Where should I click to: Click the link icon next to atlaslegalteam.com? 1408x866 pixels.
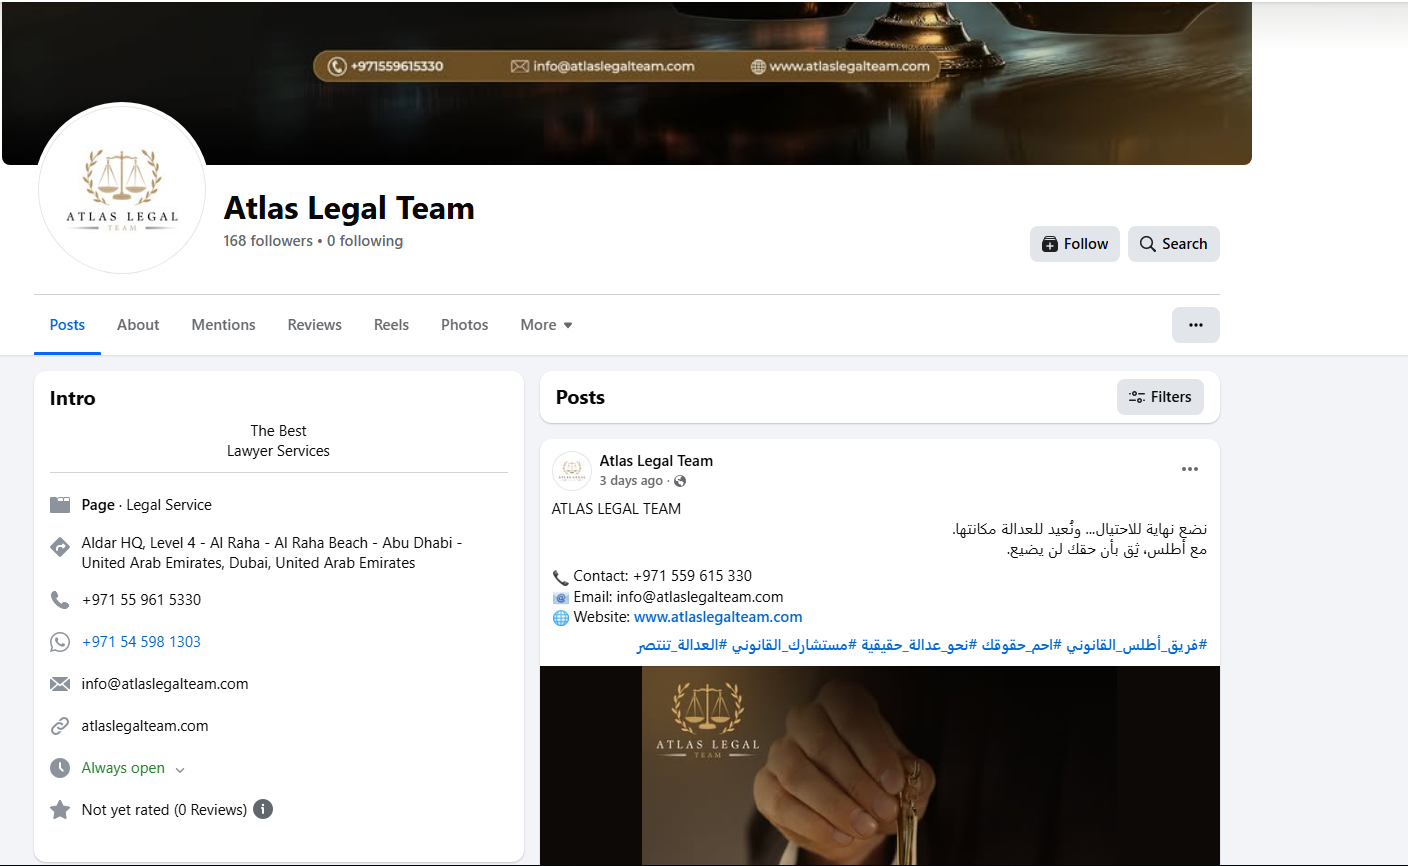[x=60, y=725]
